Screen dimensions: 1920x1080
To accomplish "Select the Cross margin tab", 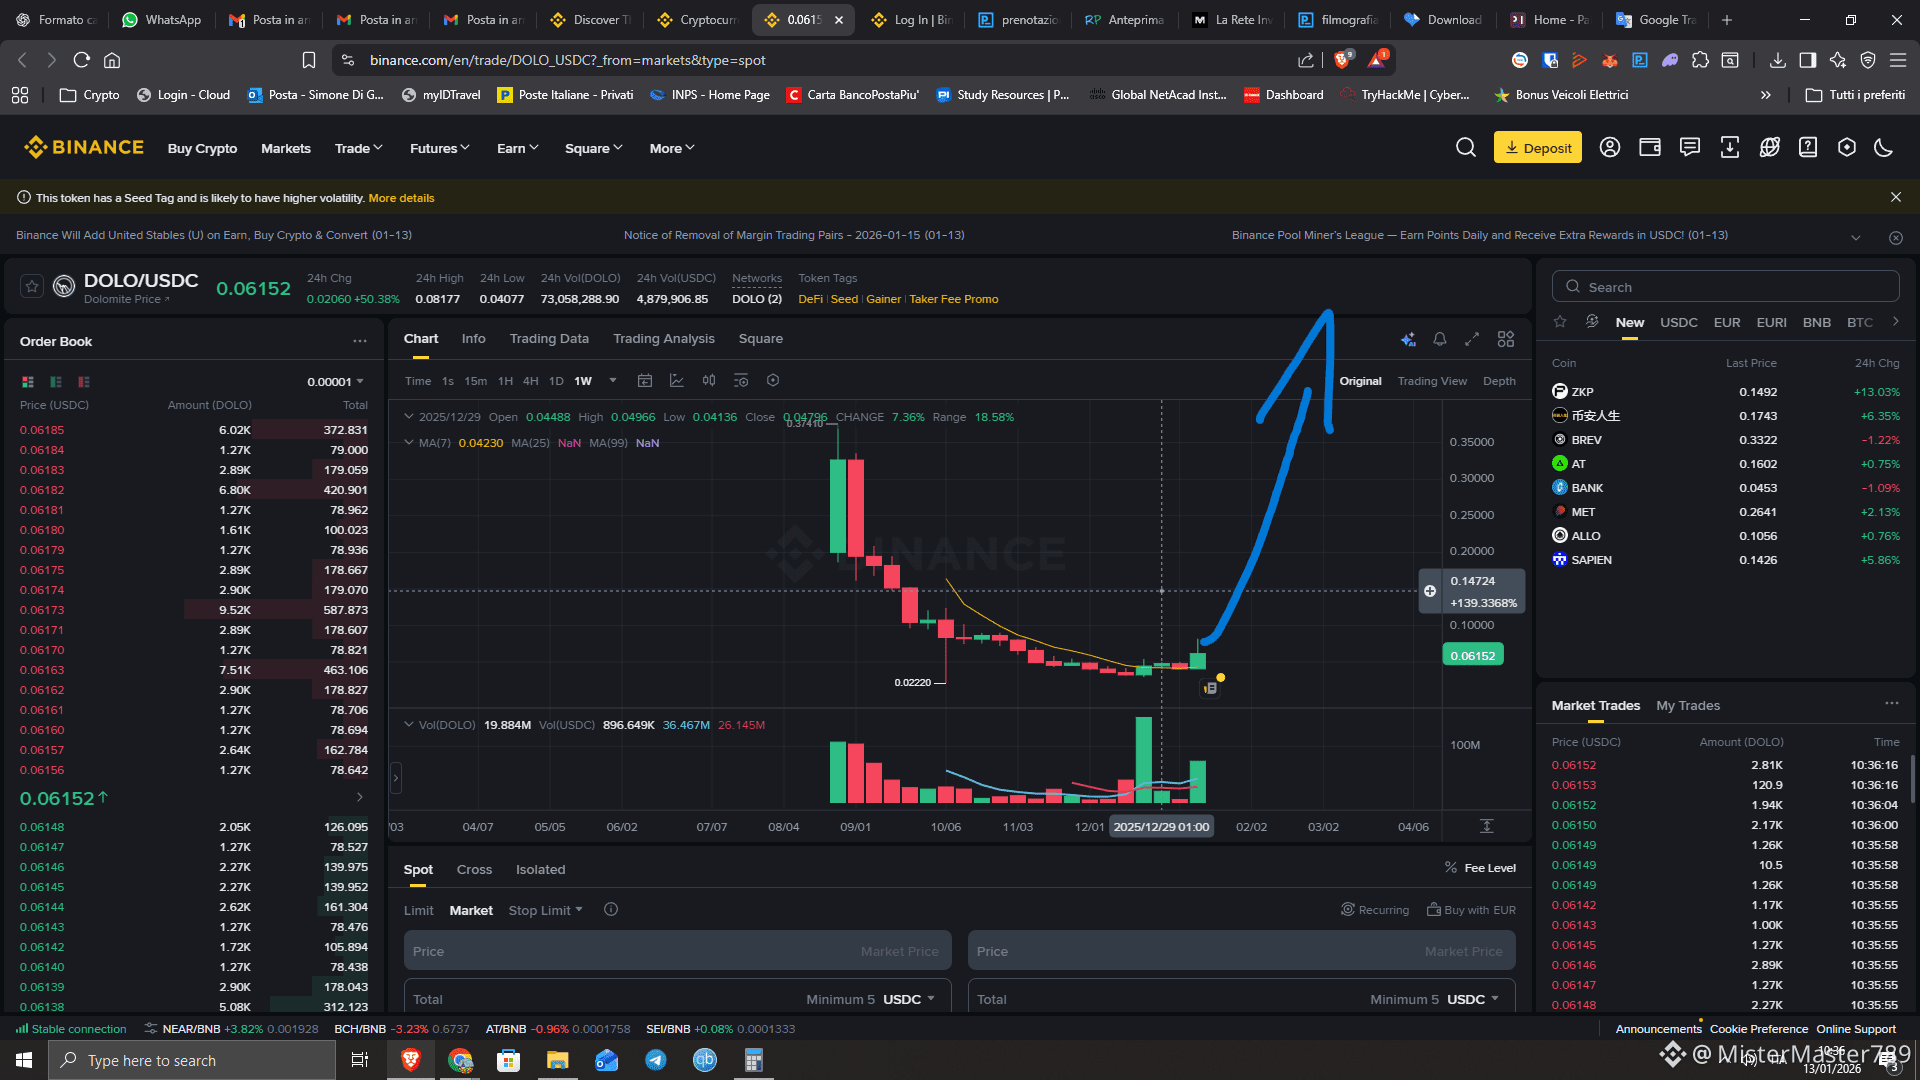I will [474, 869].
